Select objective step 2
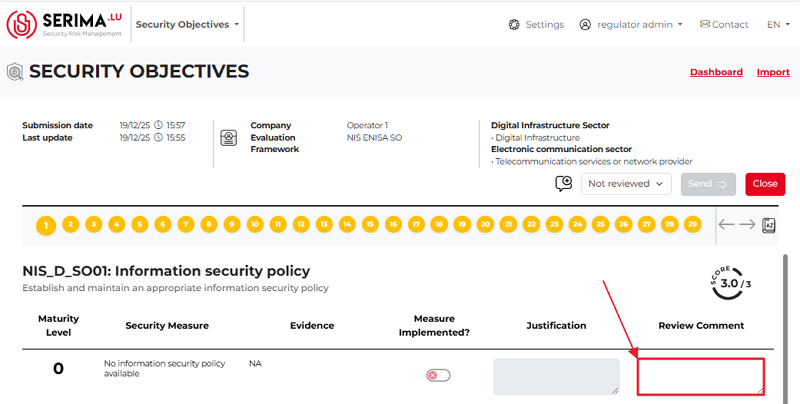This screenshot has width=800, height=404. [70, 224]
